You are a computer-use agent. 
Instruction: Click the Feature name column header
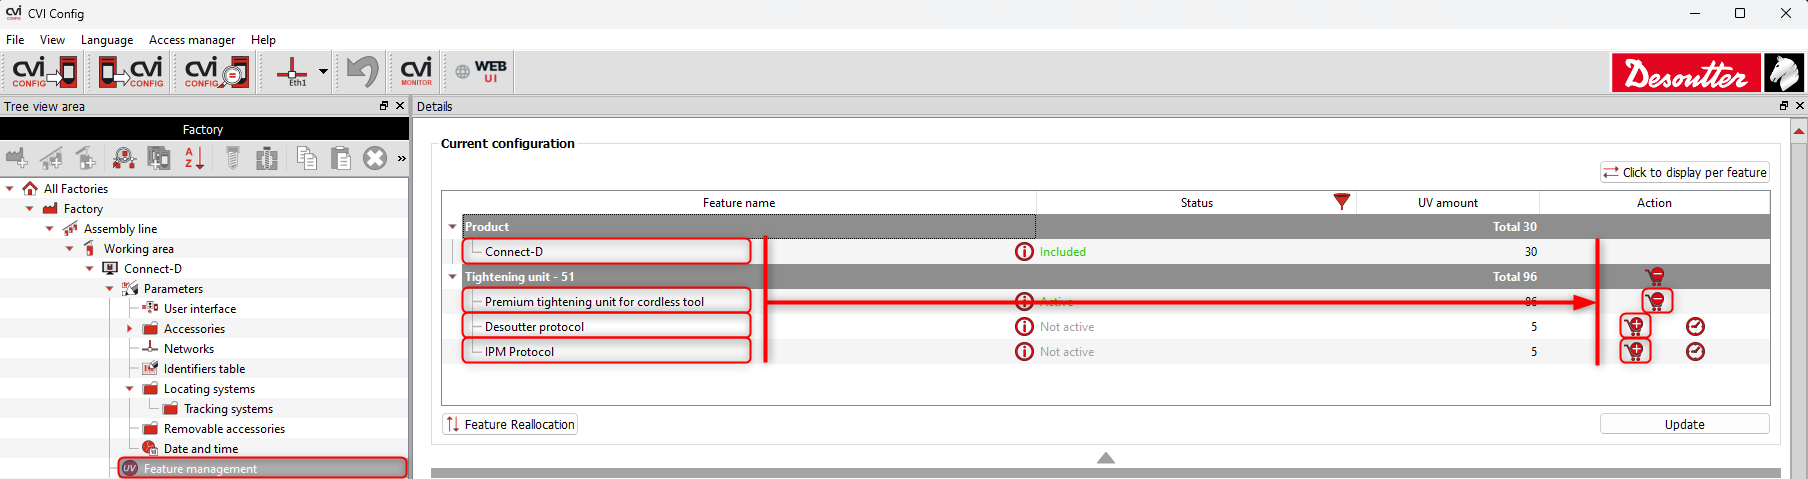[x=739, y=202]
